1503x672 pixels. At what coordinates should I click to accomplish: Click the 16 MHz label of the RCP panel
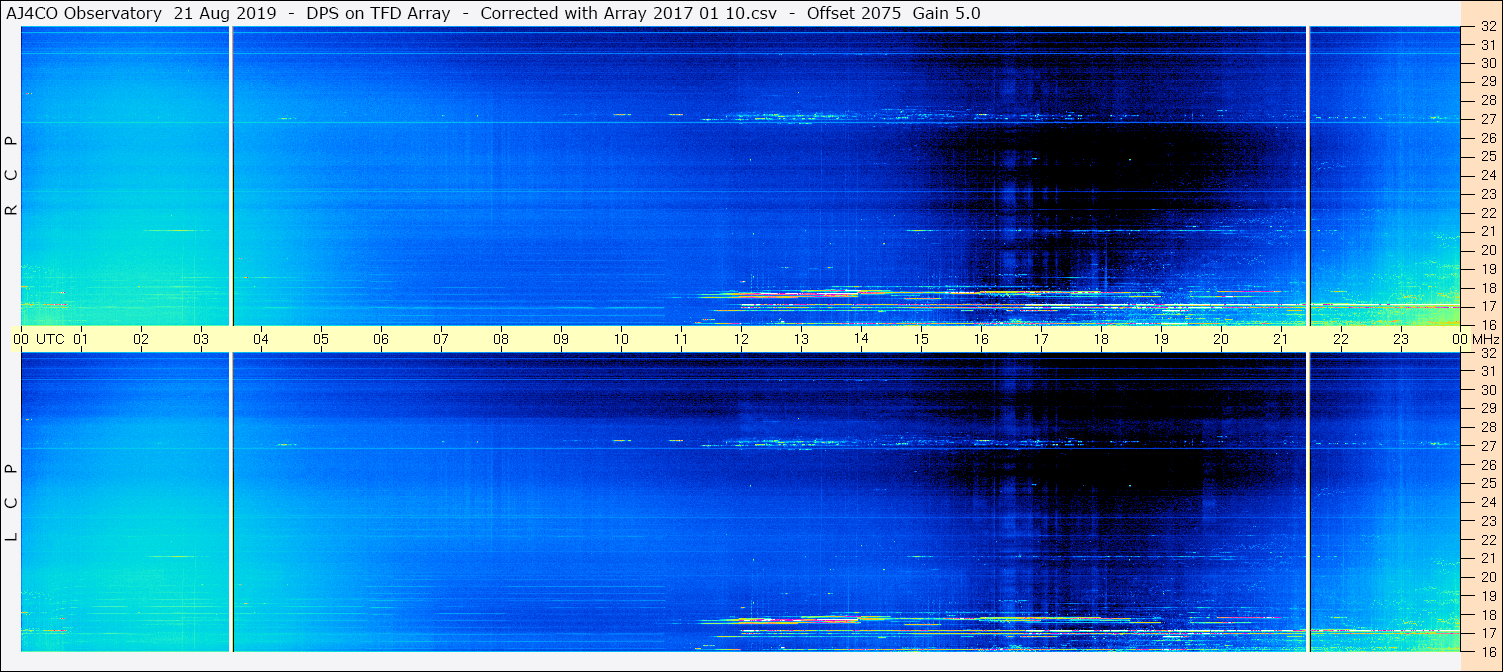1488,325
